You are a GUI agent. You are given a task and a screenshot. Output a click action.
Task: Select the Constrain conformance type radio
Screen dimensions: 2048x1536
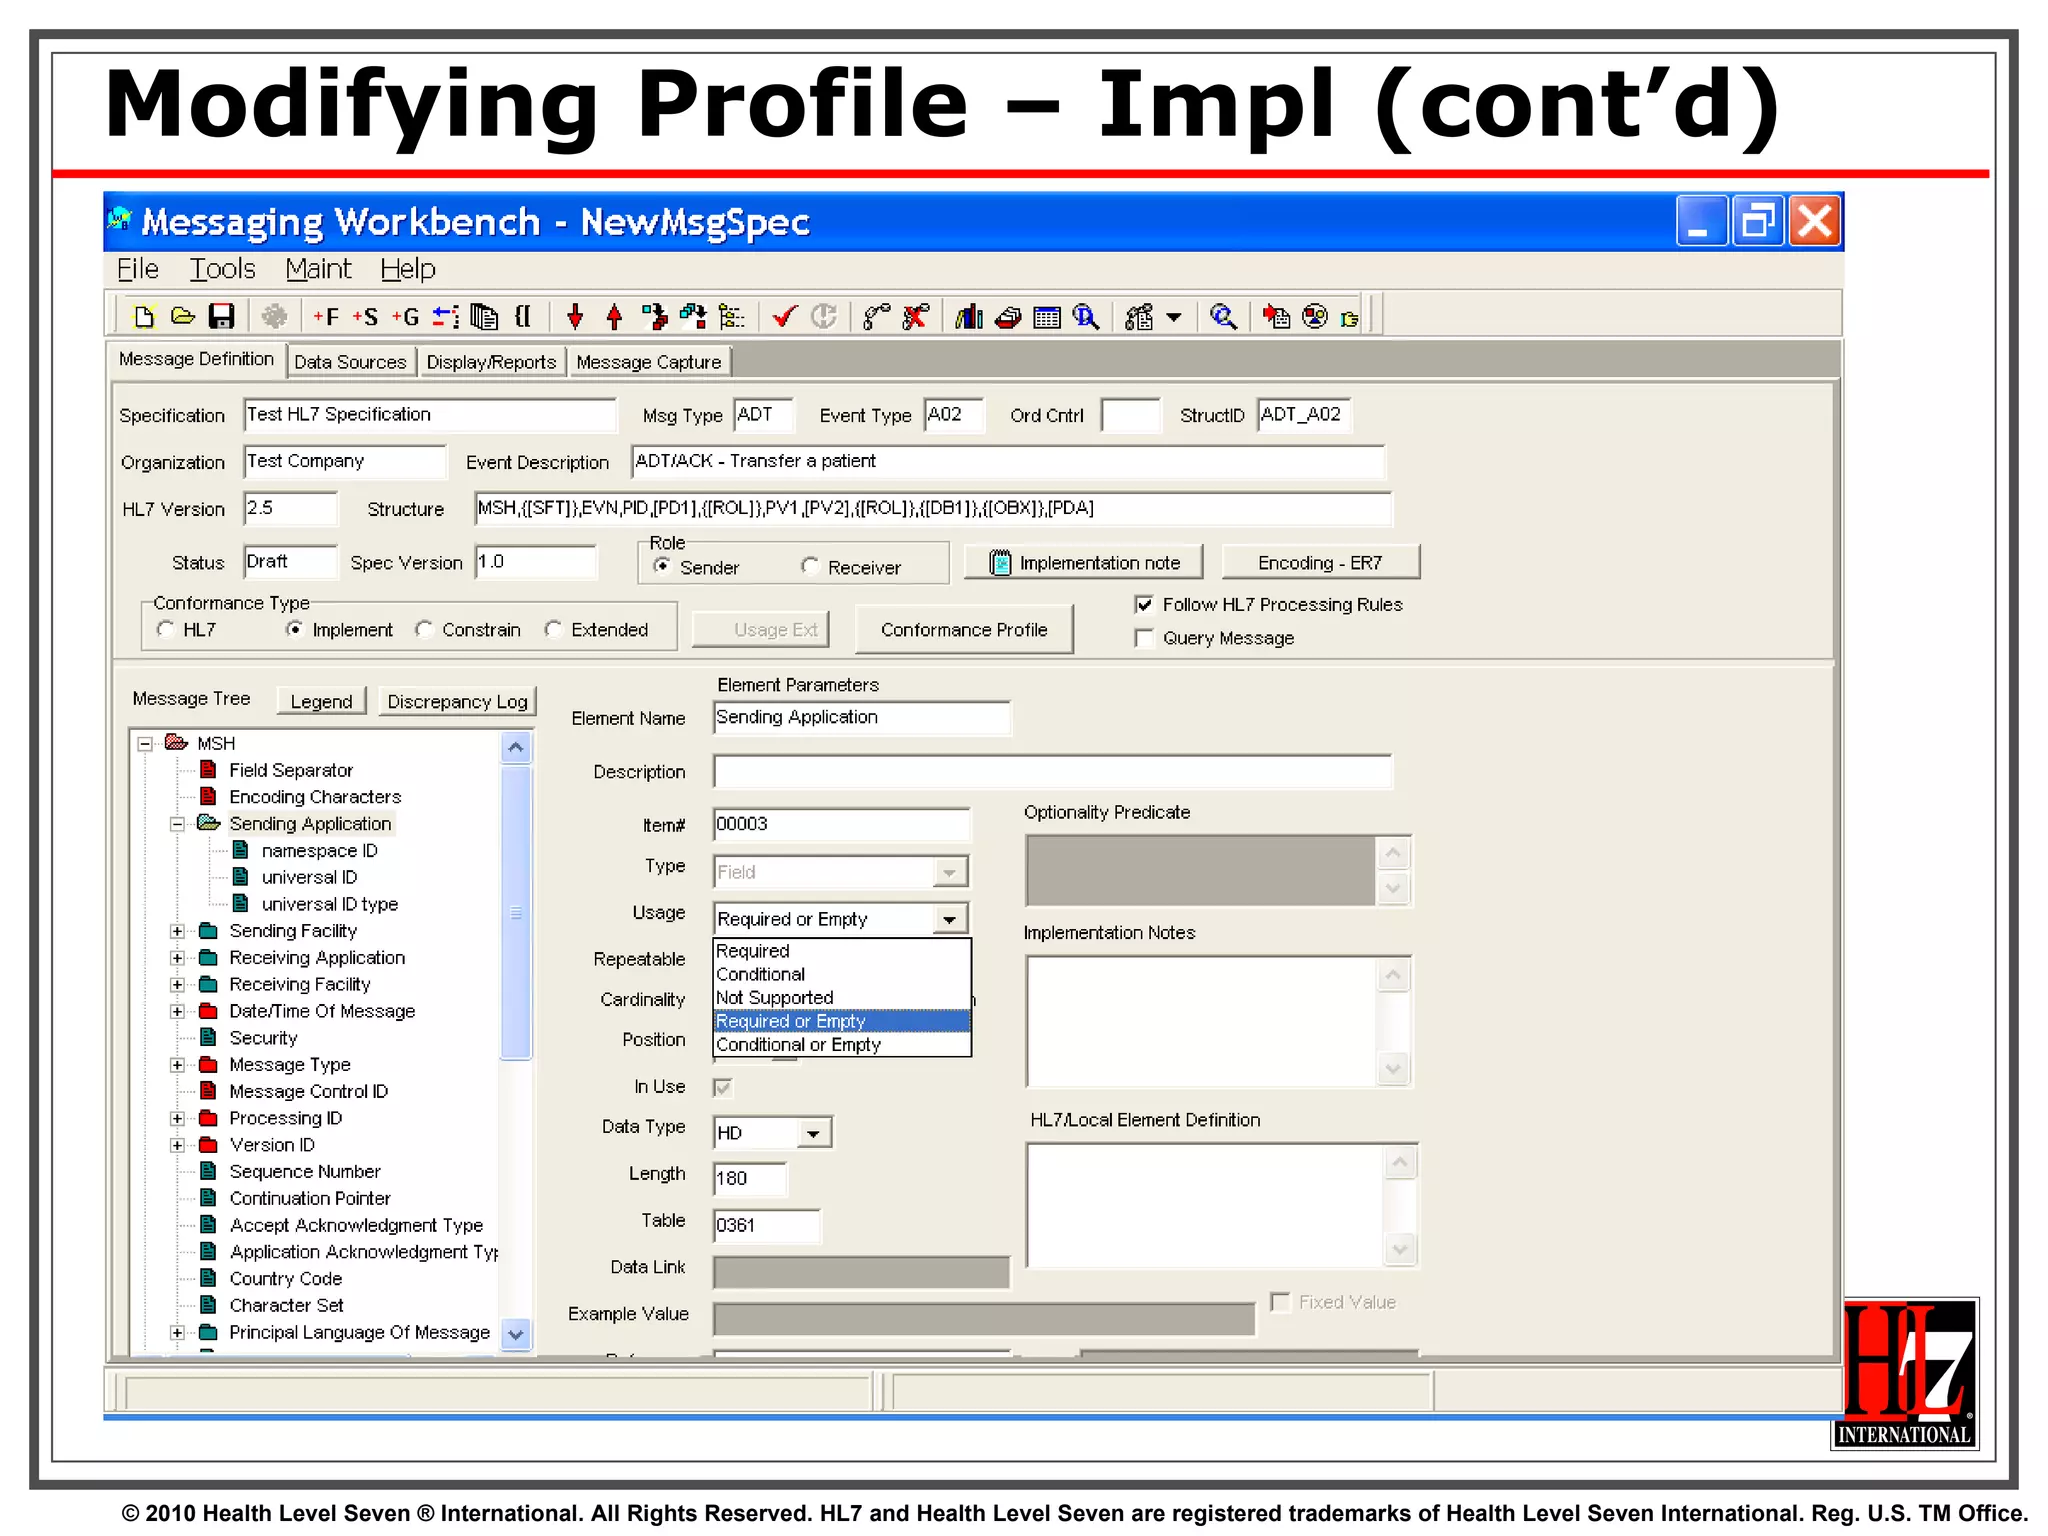click(424, 629)
